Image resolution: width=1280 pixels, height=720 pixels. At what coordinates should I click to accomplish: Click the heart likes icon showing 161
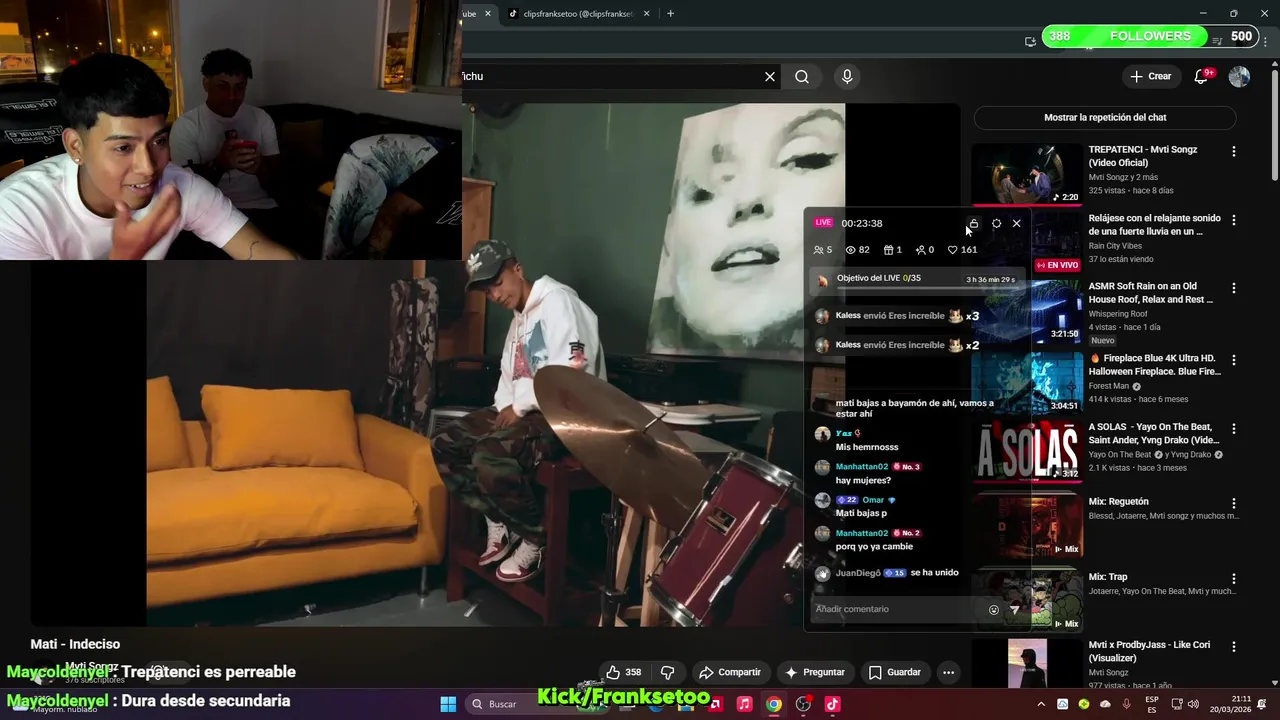(x=953, y=250)
